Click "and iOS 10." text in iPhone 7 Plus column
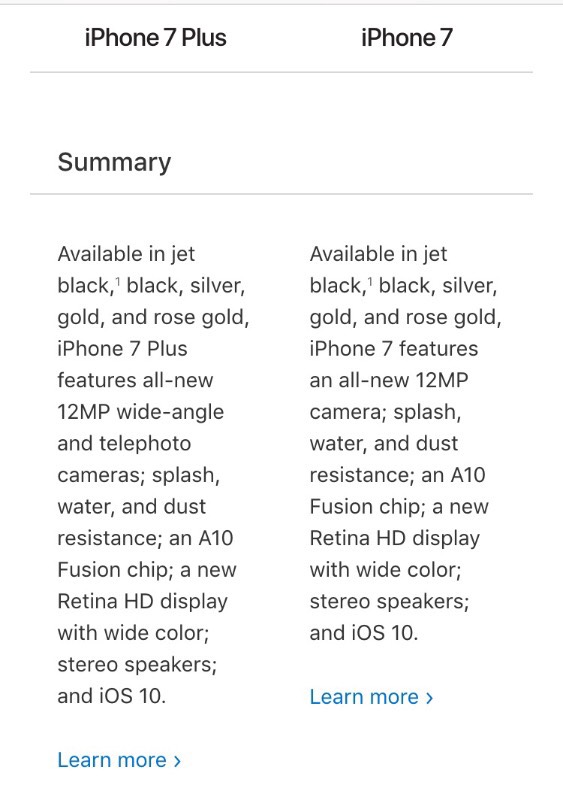Image resolution: width=563 pixels, height=800 pixels. [112, 696]
